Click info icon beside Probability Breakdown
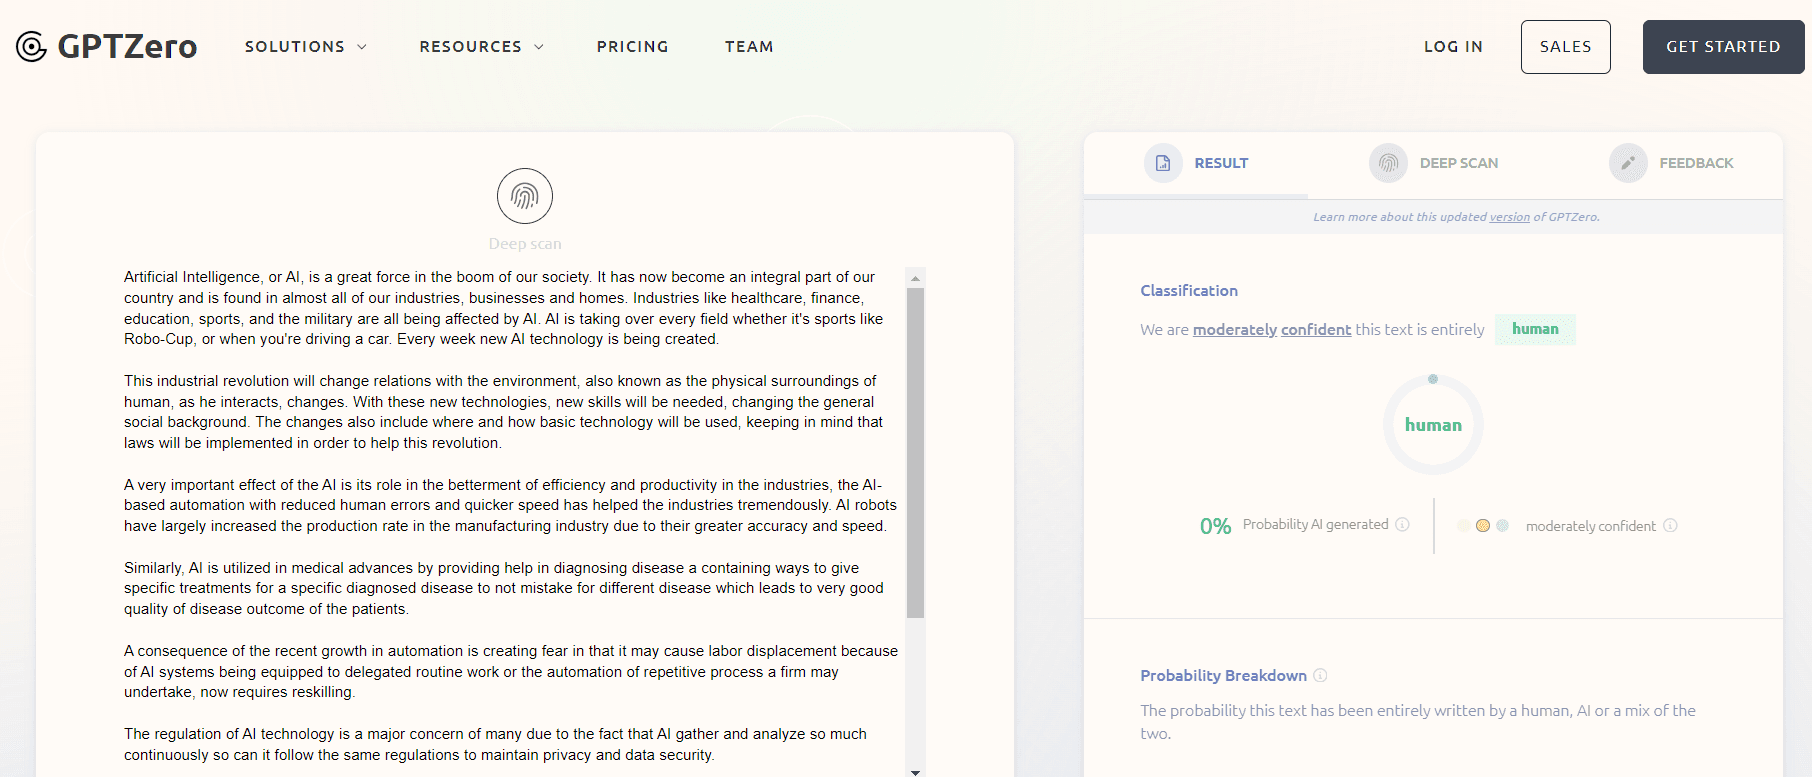Image resolution: width=1812 pixels, height=777 pixels. tap(1320, 676)
